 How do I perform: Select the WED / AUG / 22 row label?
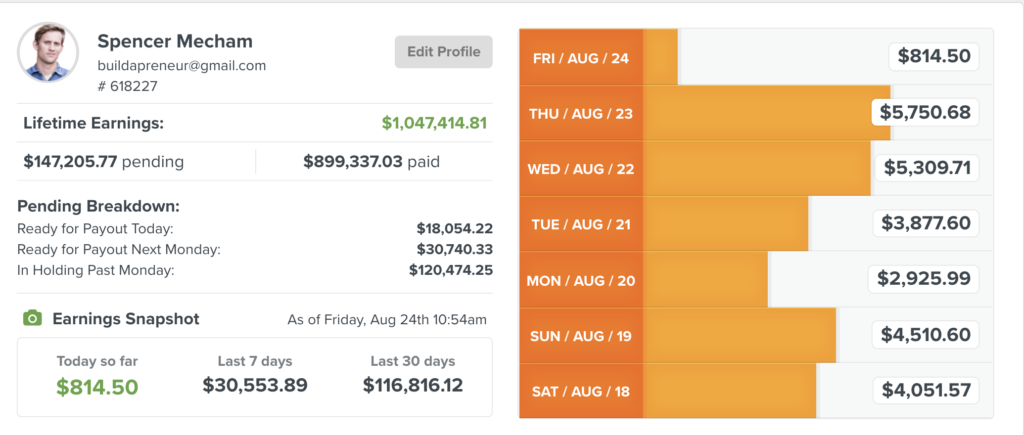pyautogui.click(x=581, y=169)
